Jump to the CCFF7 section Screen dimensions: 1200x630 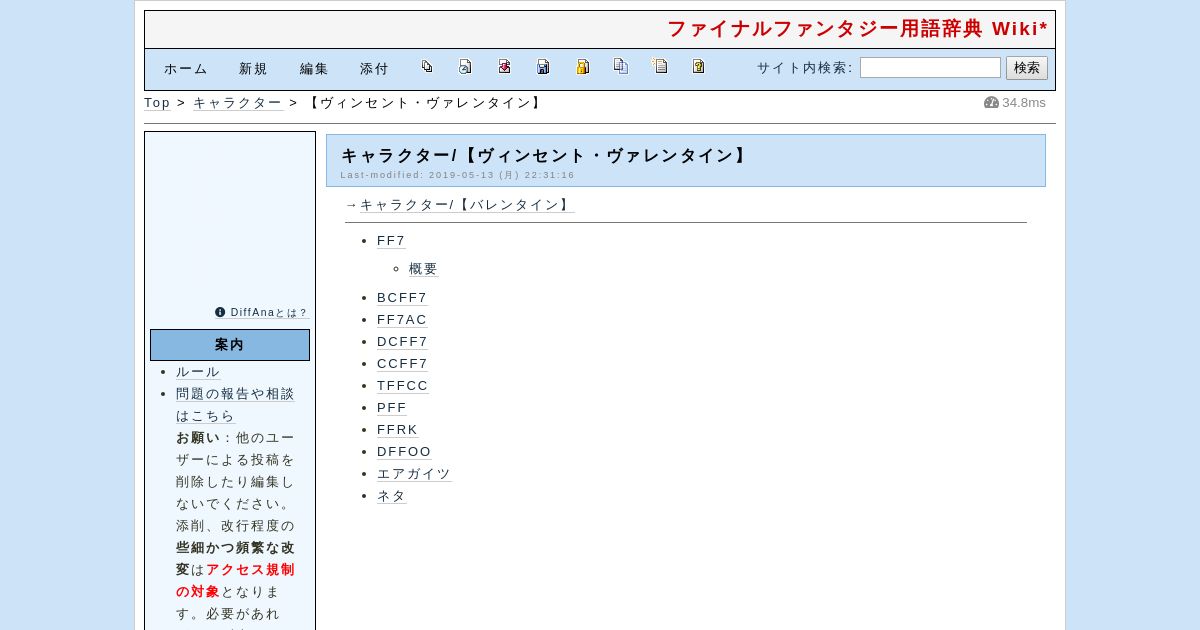click(403, 364)
